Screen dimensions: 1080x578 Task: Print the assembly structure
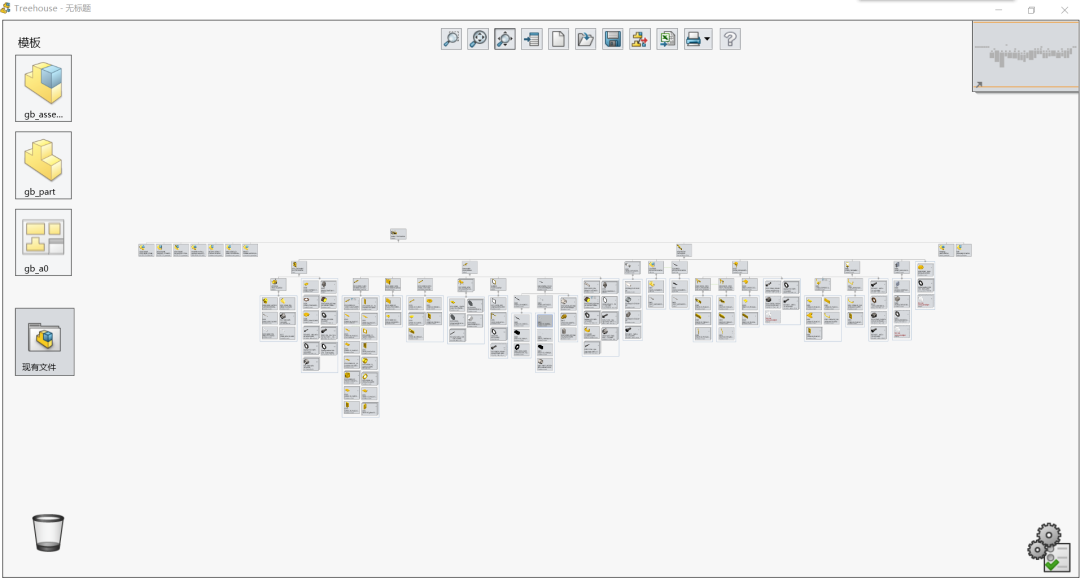(x=692, y=39)
